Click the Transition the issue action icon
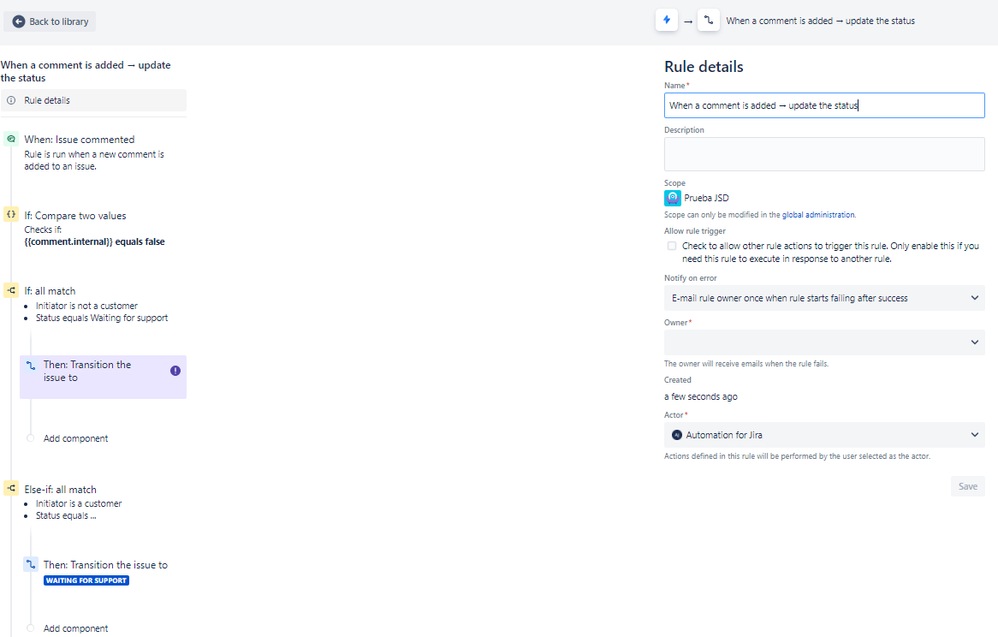This screenshot has width=998, height=637. click(31, 364)
